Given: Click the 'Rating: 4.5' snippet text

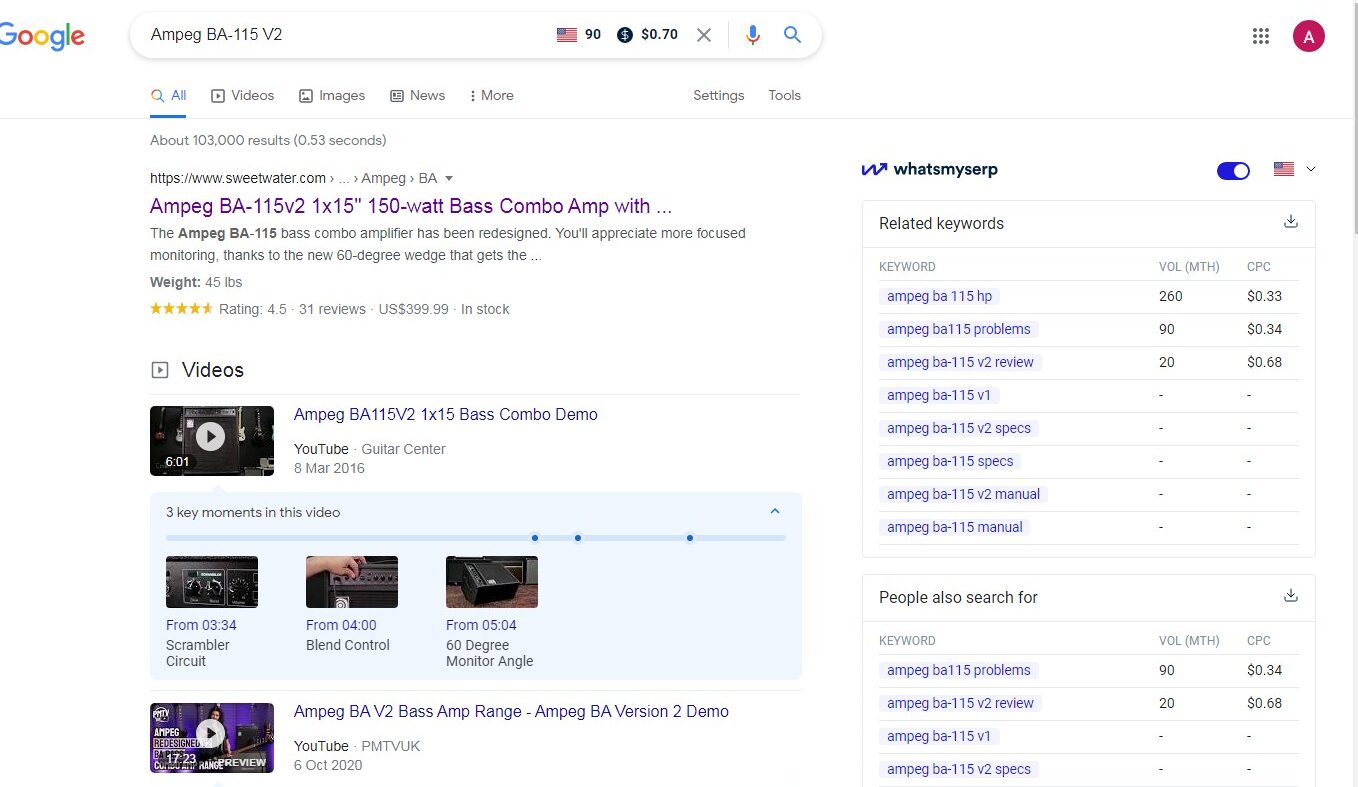Looking at the screenshot, I should coord(254,309).
